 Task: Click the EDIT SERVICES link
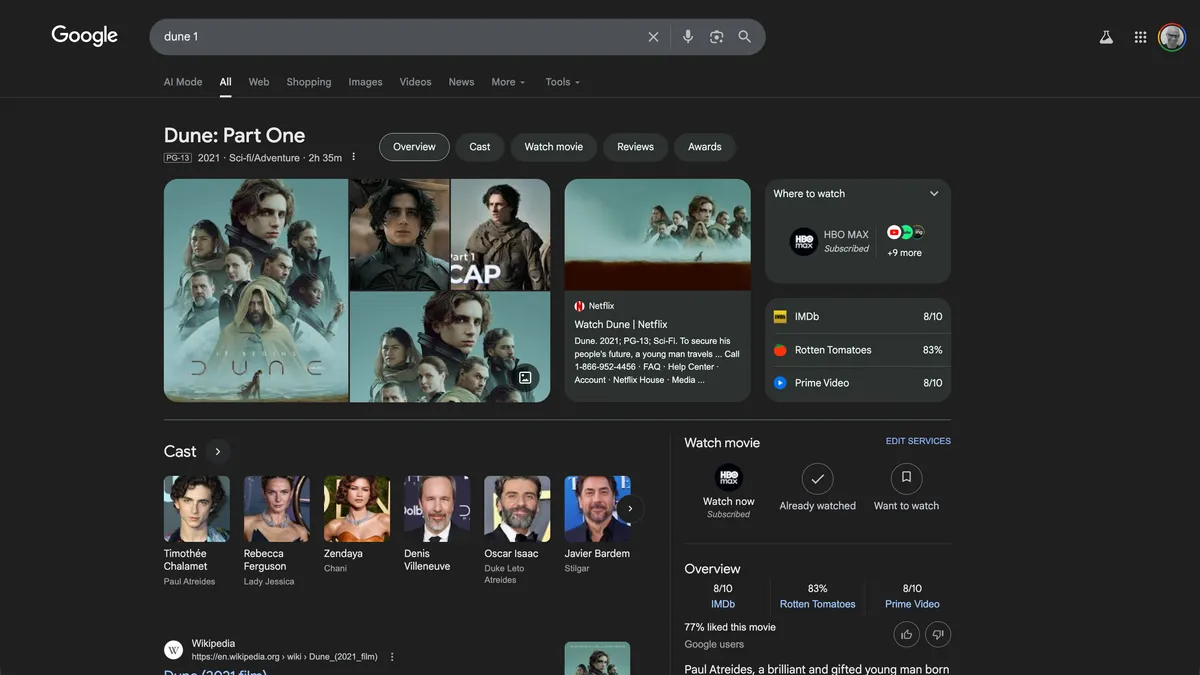(918, 441)
